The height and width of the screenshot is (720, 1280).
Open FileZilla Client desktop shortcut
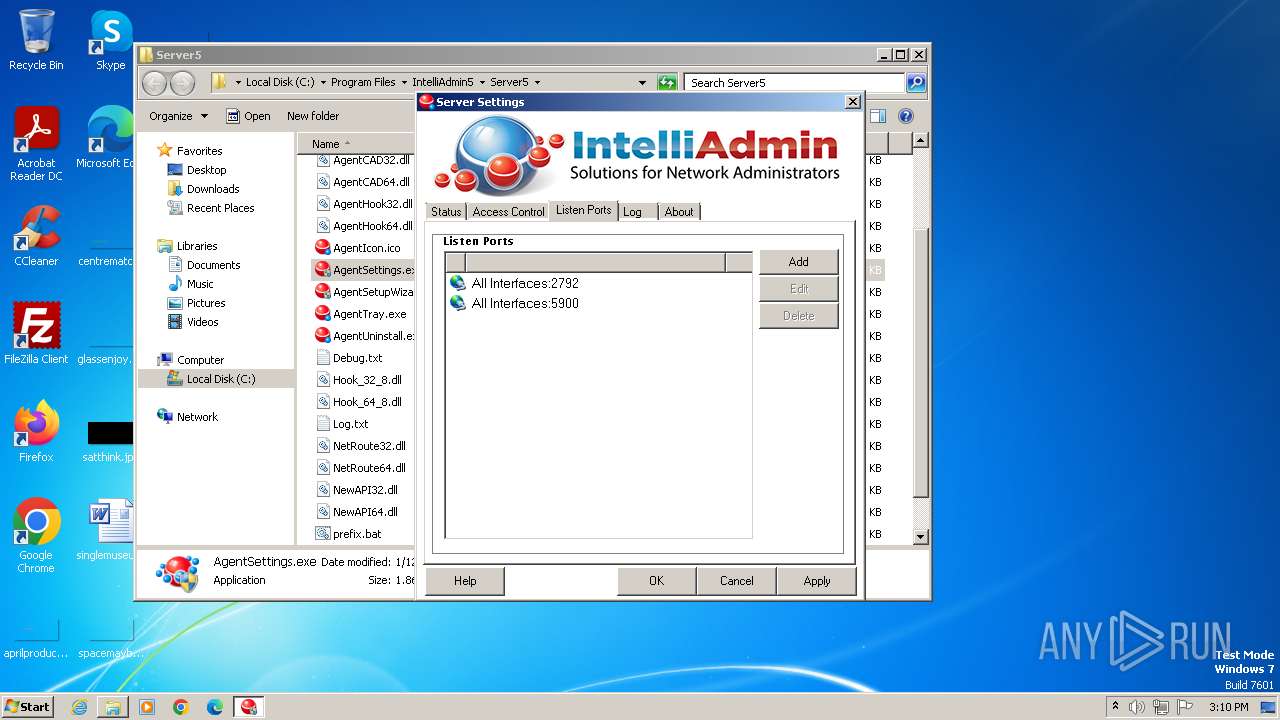pyautogui.click(x=36, y=333)
